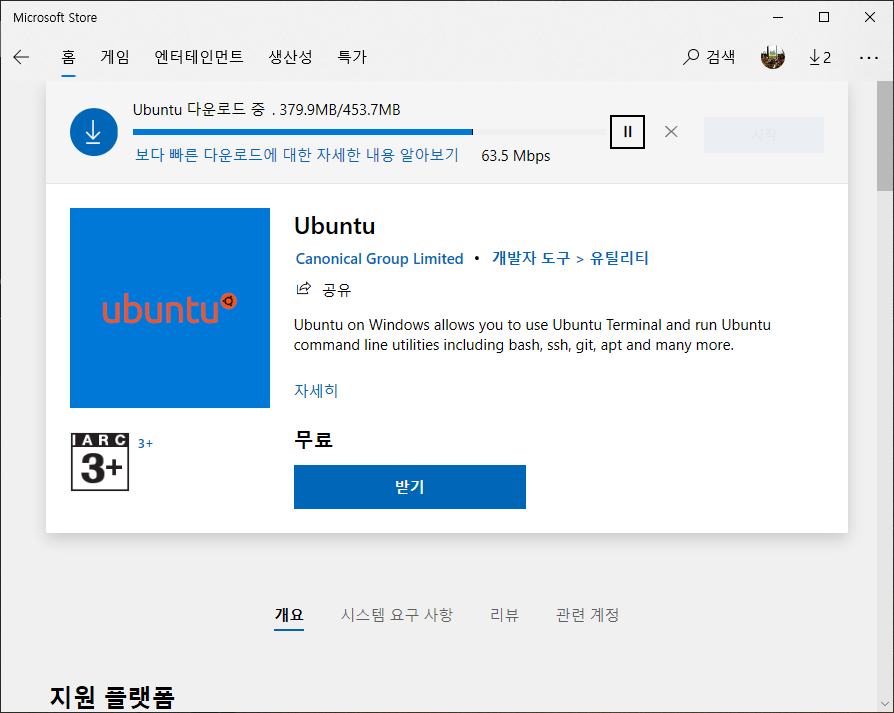Select the 생산성 tab
The height and width of the screenshot is (713, 894).
point(290,57)
